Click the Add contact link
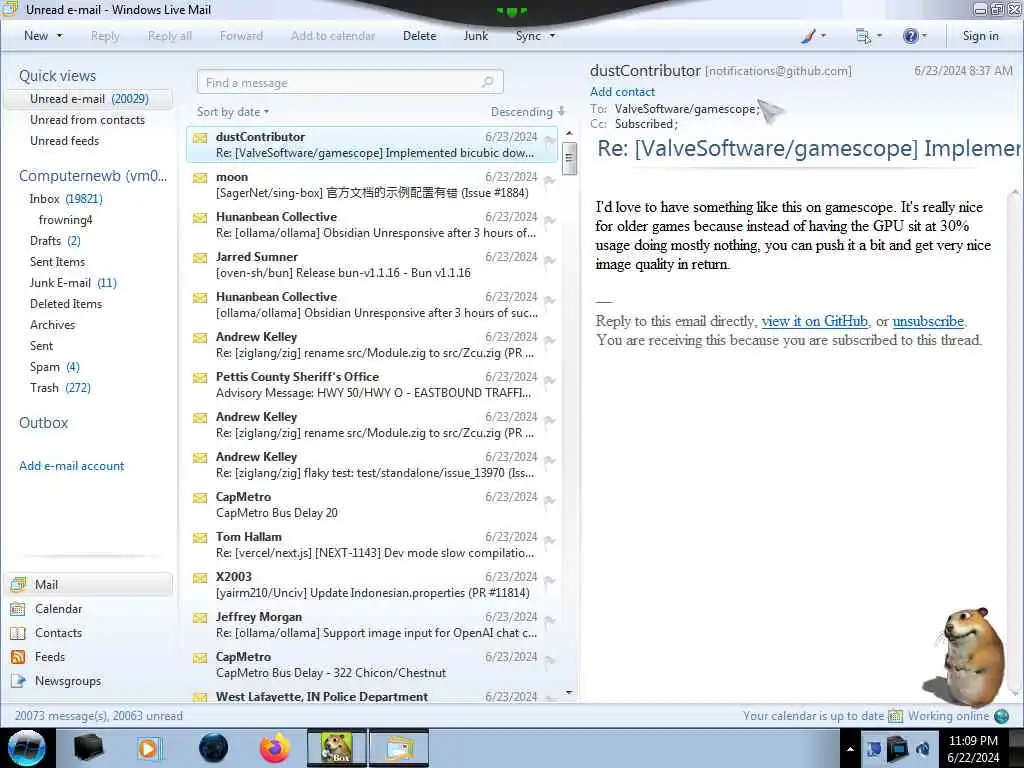Image resolution: width=1024 pixels, height=768 pixels. (622, 91)
